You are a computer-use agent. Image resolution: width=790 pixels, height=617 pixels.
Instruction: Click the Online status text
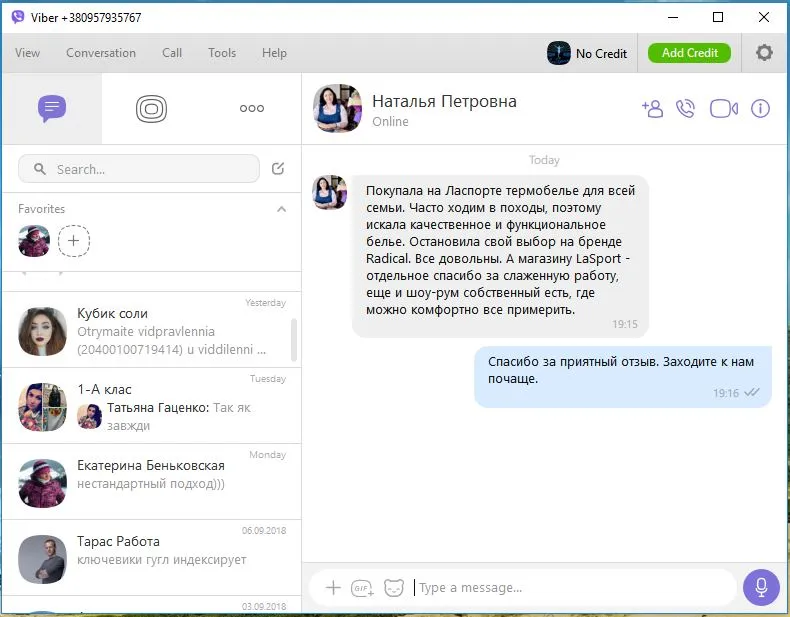[x=390, y=122]
